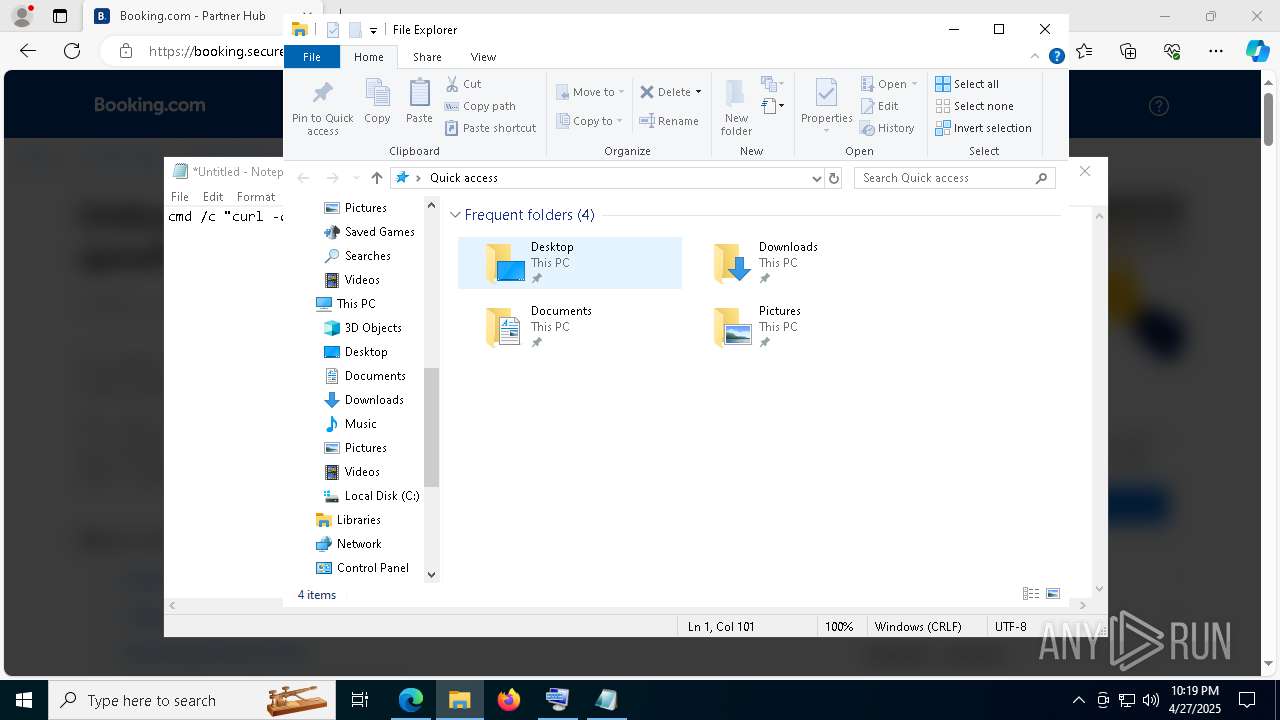Switch to the Home ribbon tab
The height and width of the screenshot is (720, 1280).
[368, 57]
